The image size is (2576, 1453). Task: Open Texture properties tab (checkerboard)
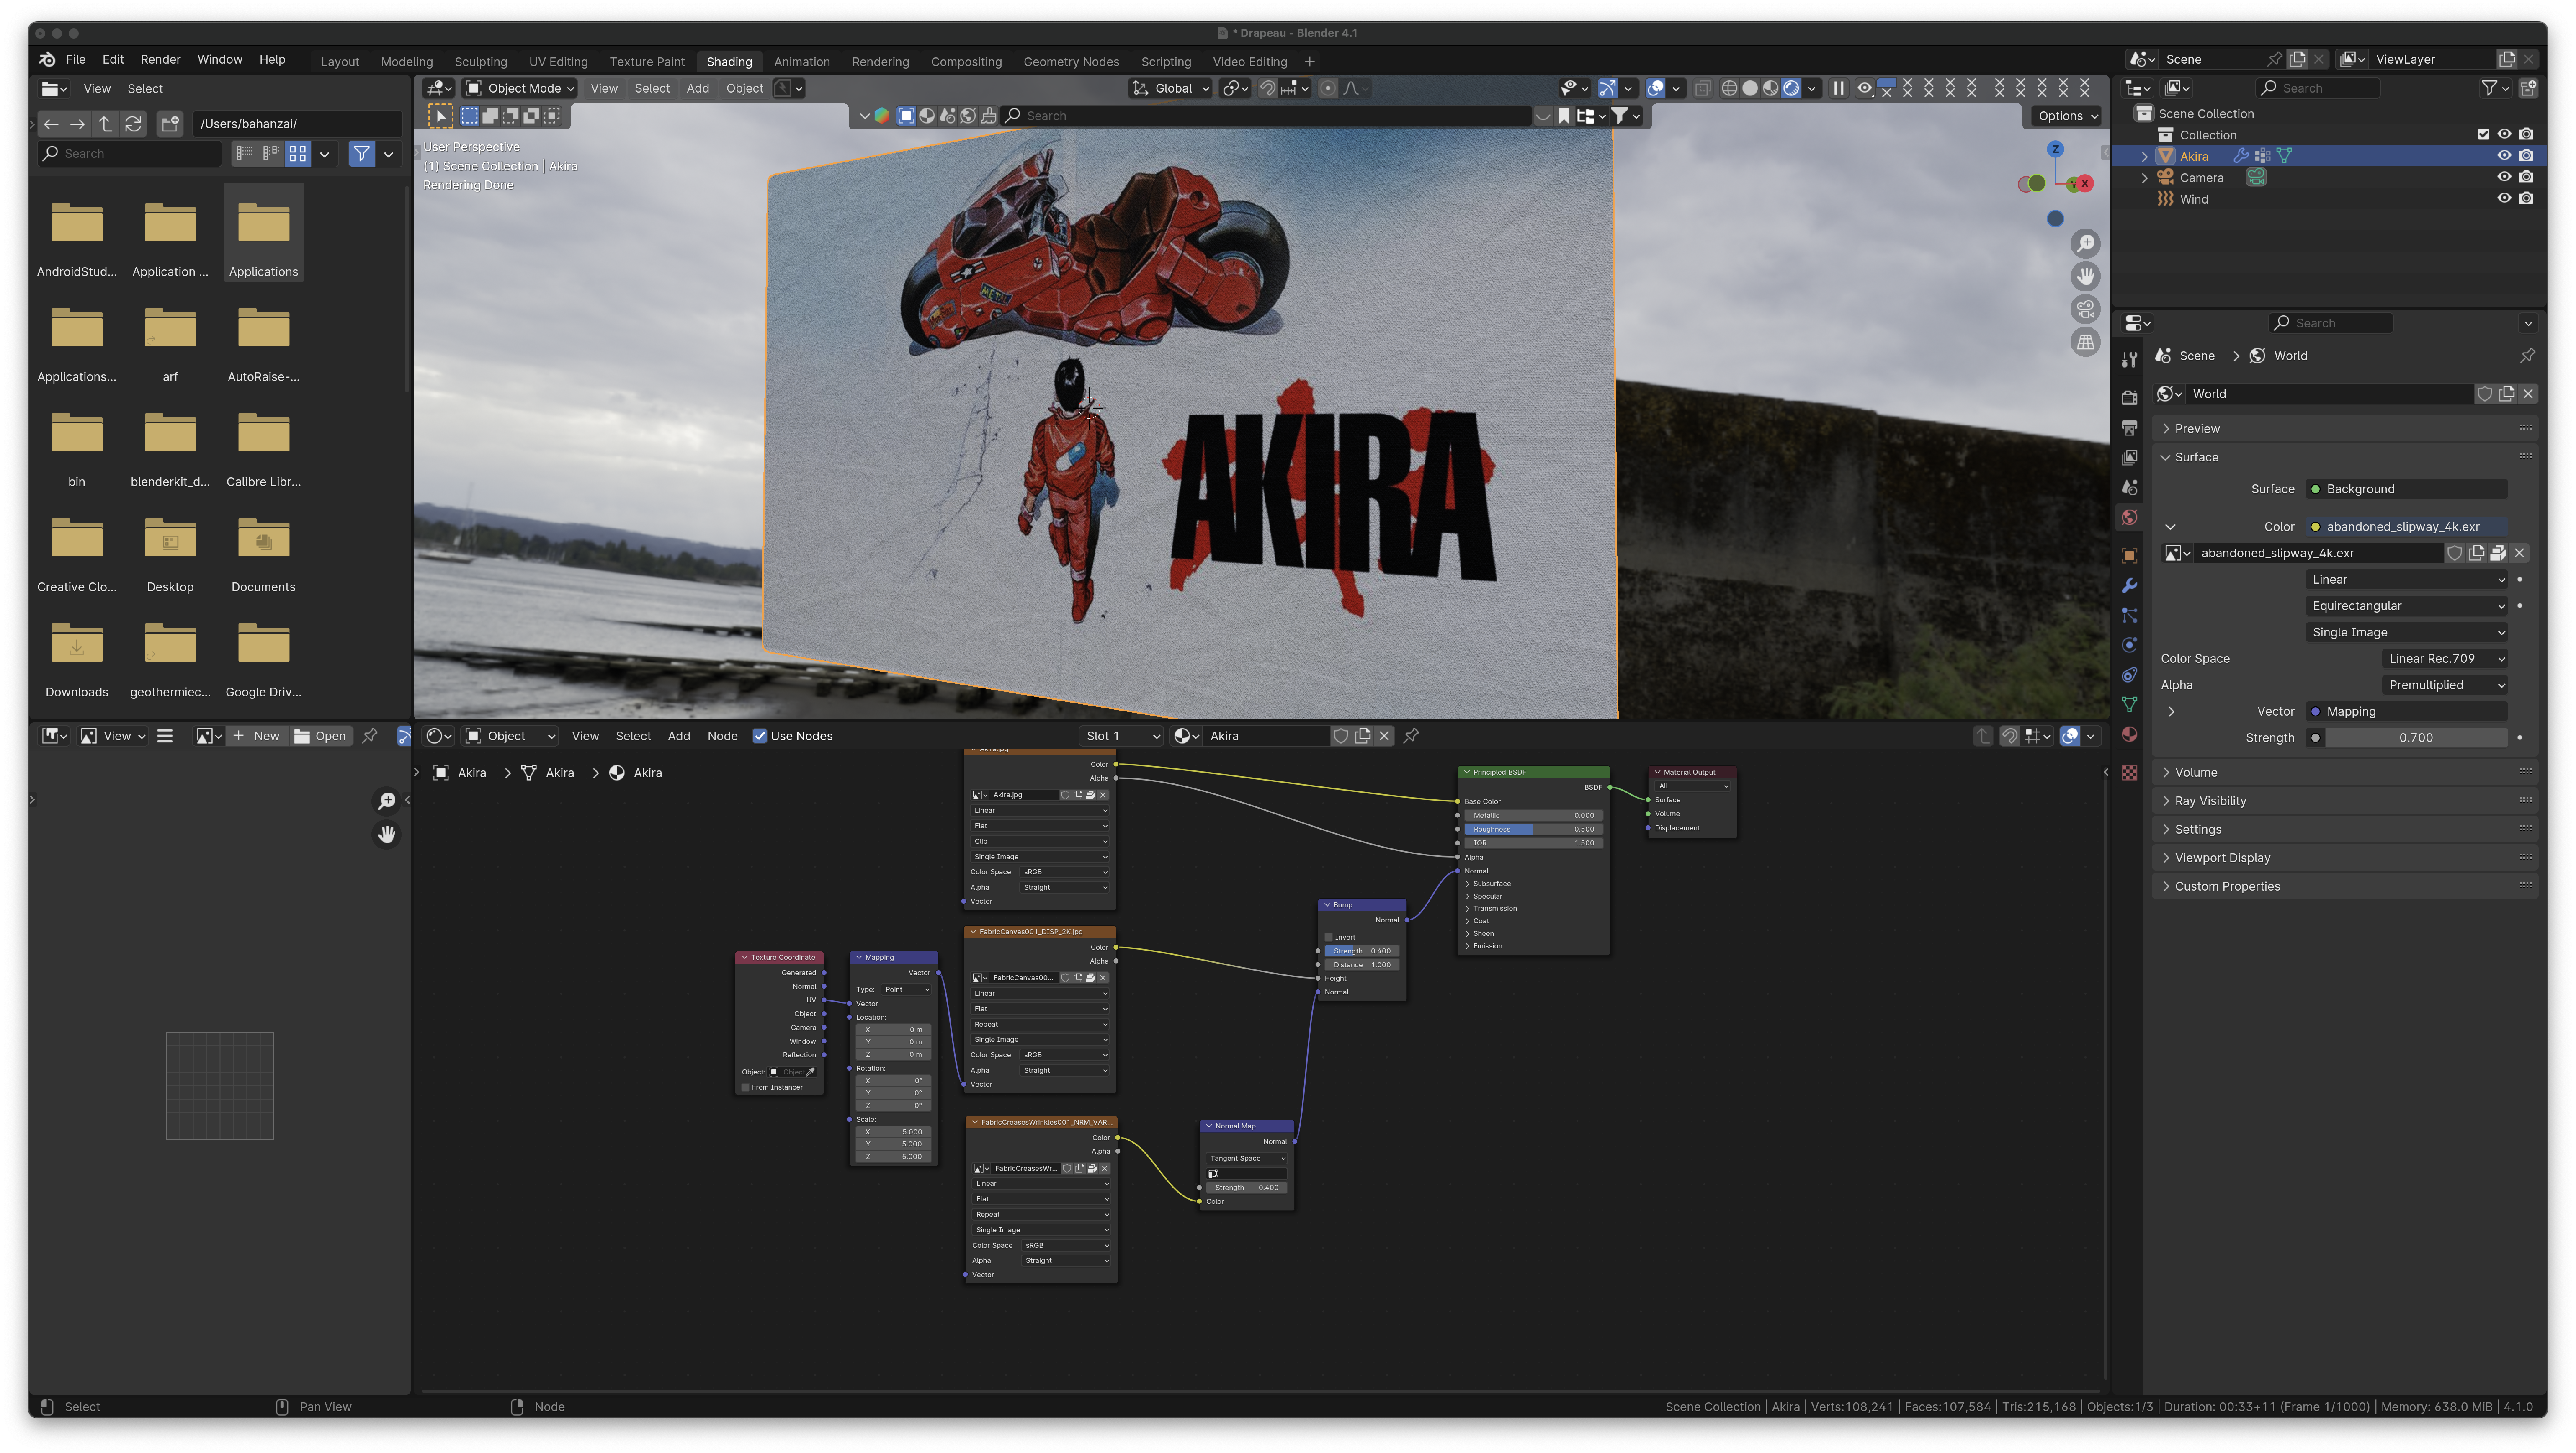[2129, 773]
